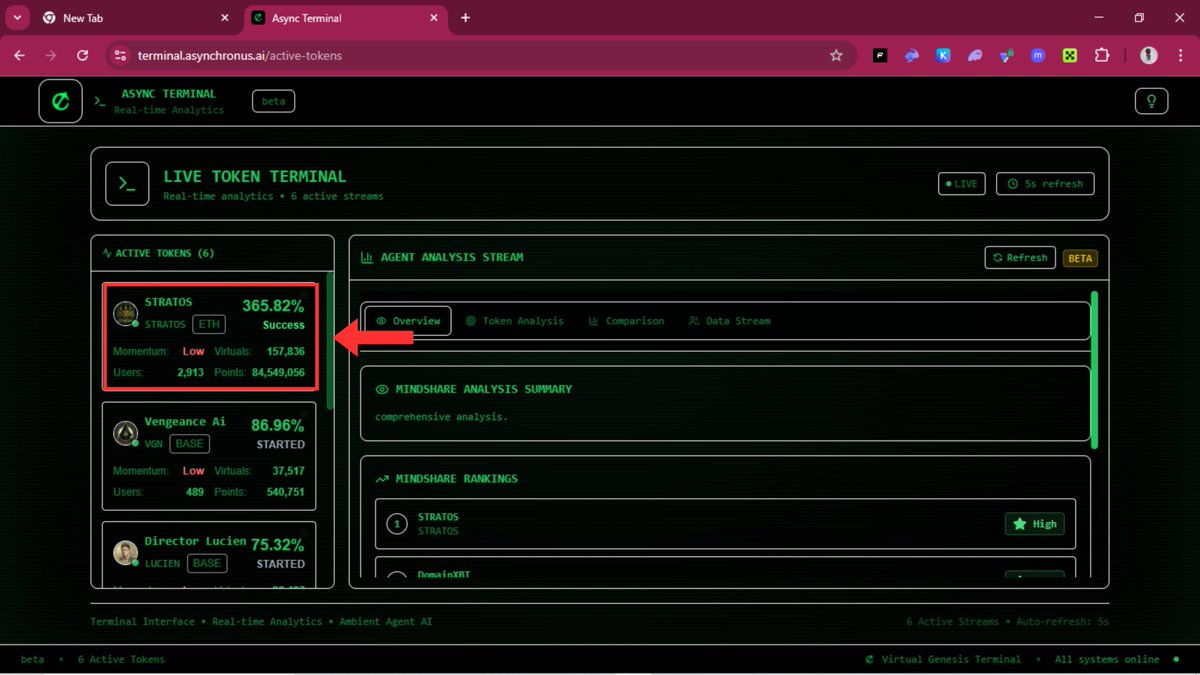Screen dimensions: 1200x675
Task: Click the rank 1 circle for STRATOS
Action: click(397, 524)
